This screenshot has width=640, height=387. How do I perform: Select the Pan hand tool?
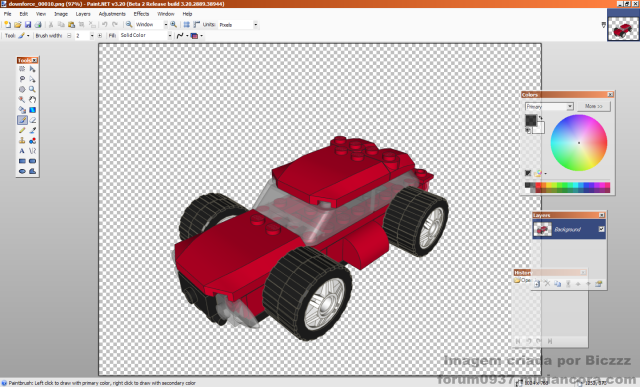32,100
